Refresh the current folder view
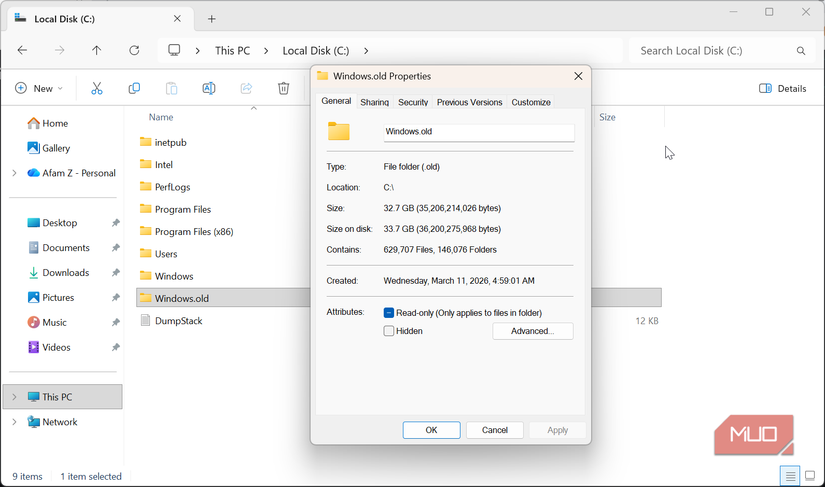 [134, 50]
